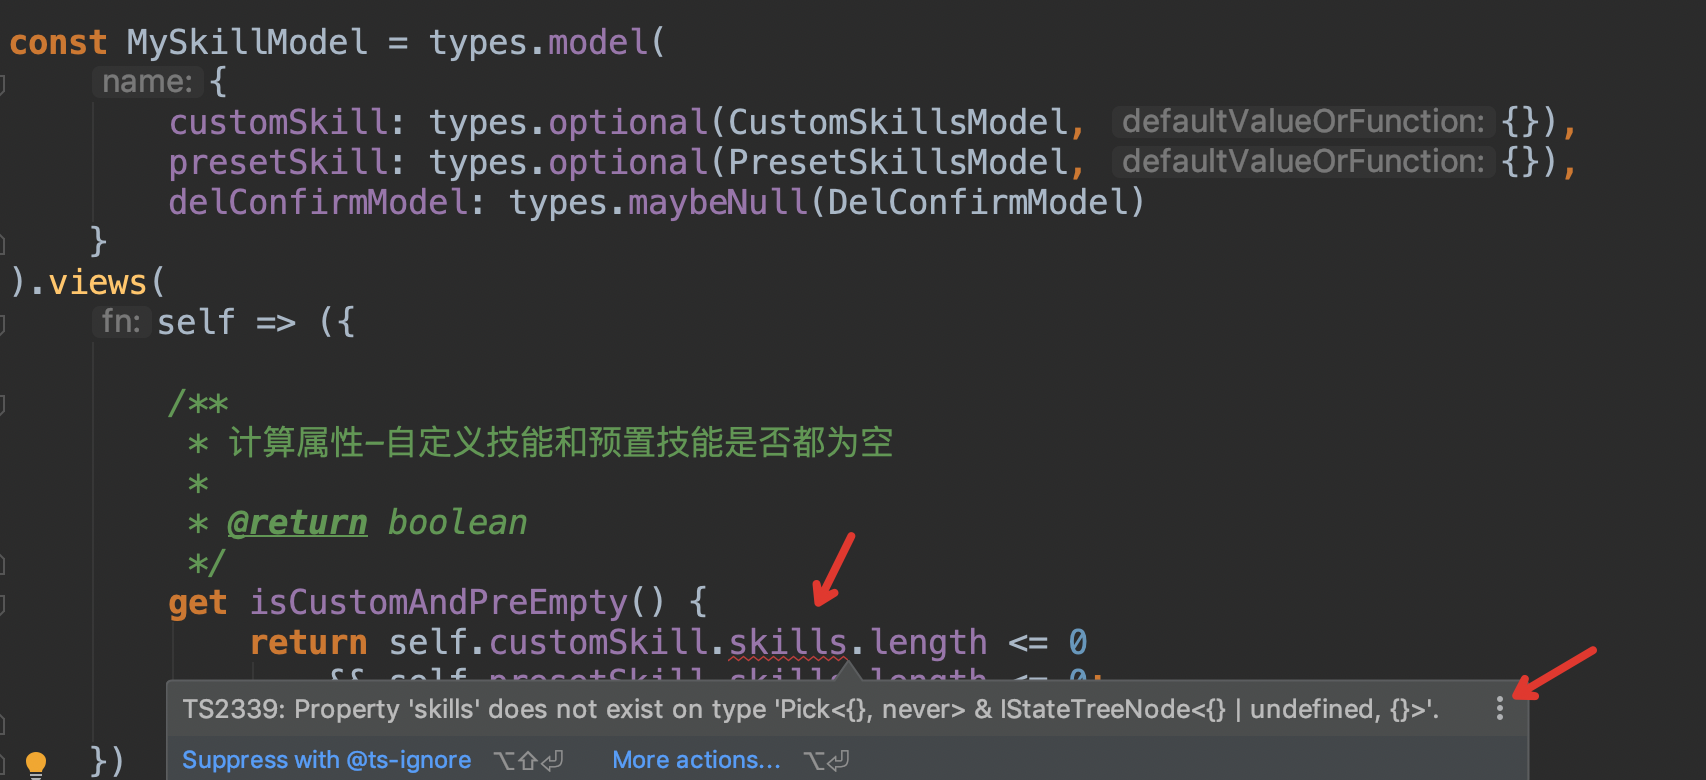Click the yellow intention lightbulb icon
Screen dimensions: 1706x780
pos(36,760)
